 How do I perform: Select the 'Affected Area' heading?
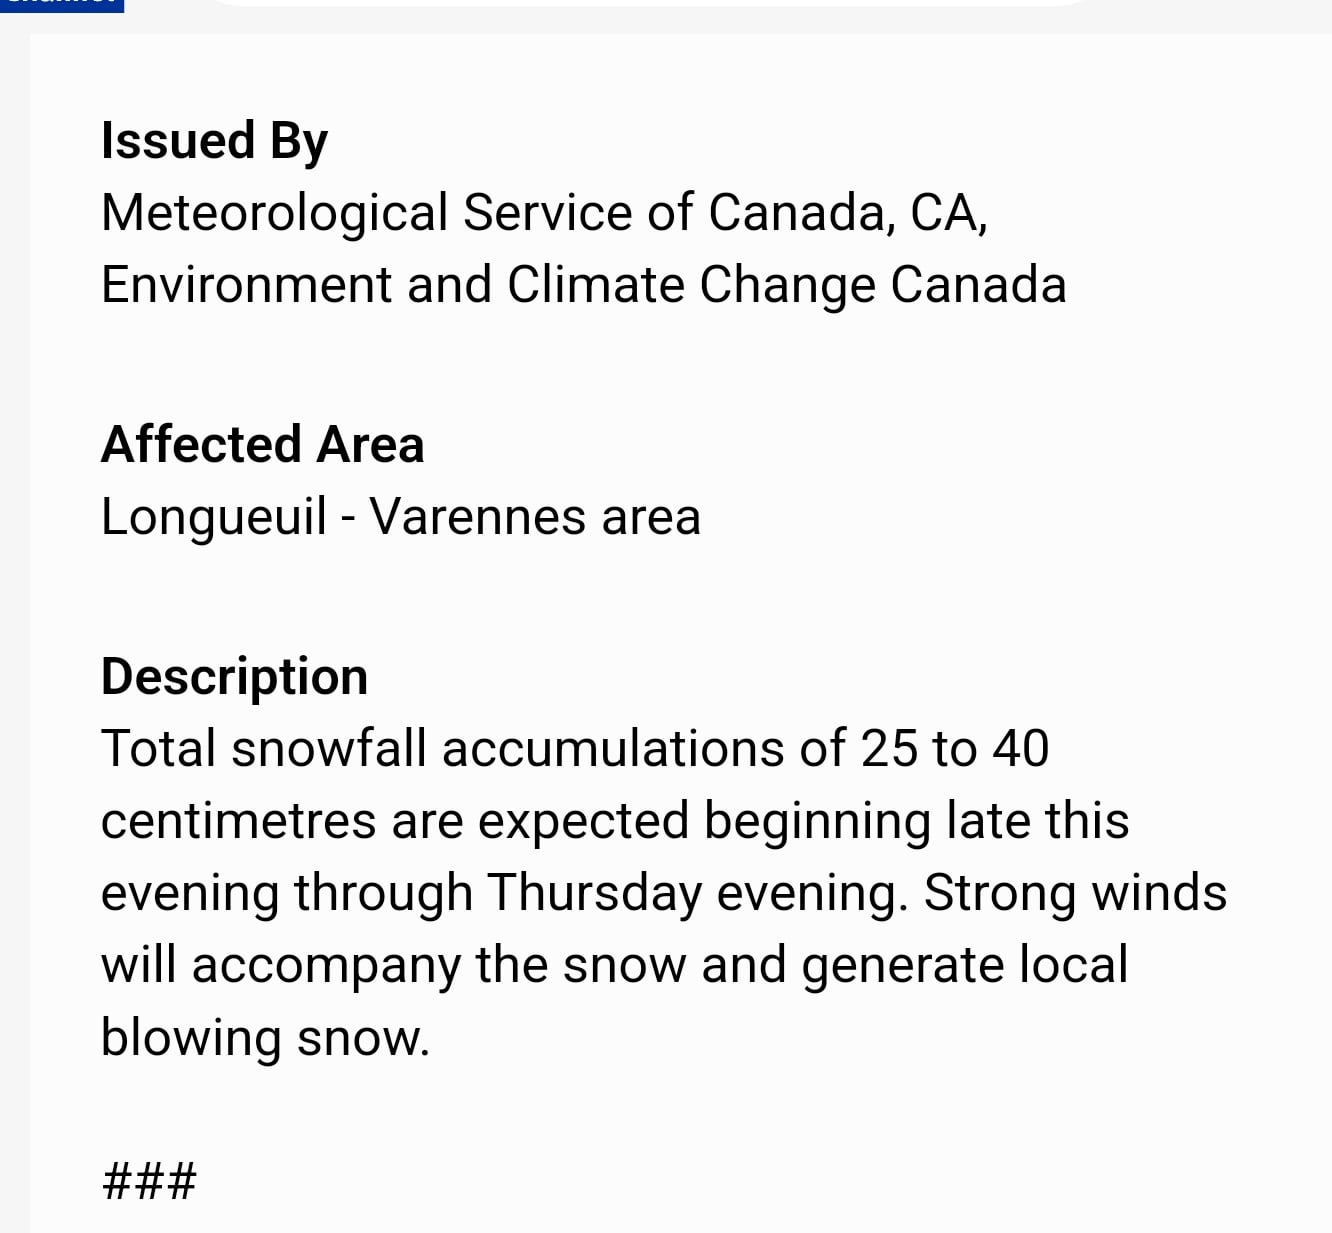tap(263, 444)
